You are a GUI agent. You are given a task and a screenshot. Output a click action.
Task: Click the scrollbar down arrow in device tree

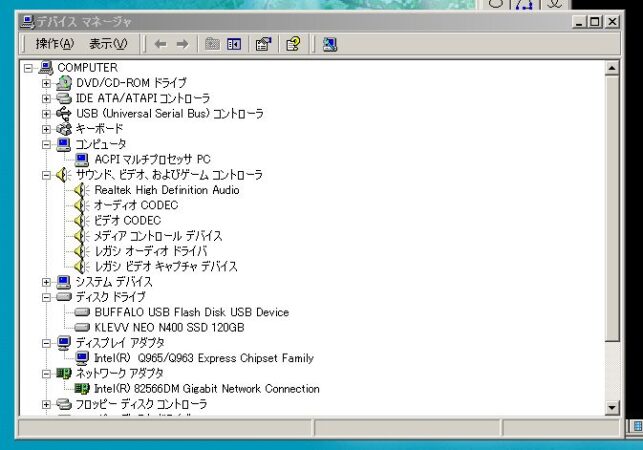click(x=613, y=407)
